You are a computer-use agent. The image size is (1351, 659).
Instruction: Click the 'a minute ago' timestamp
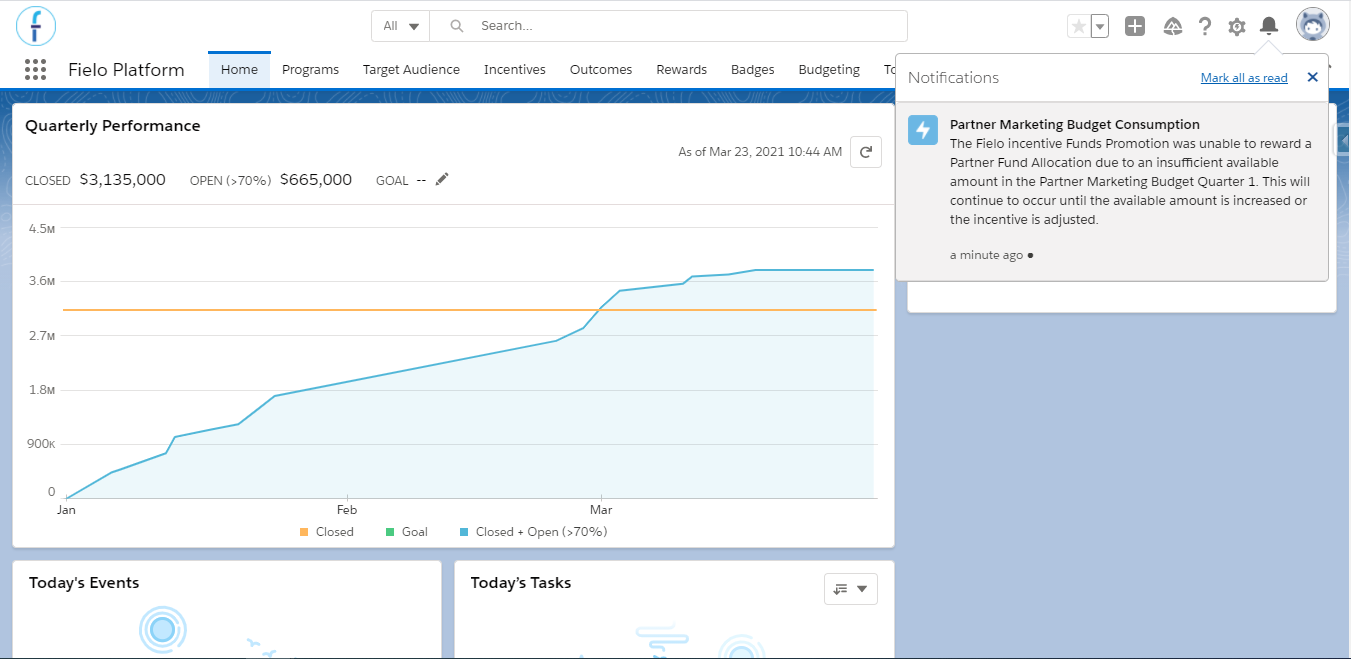pos(986,255)
